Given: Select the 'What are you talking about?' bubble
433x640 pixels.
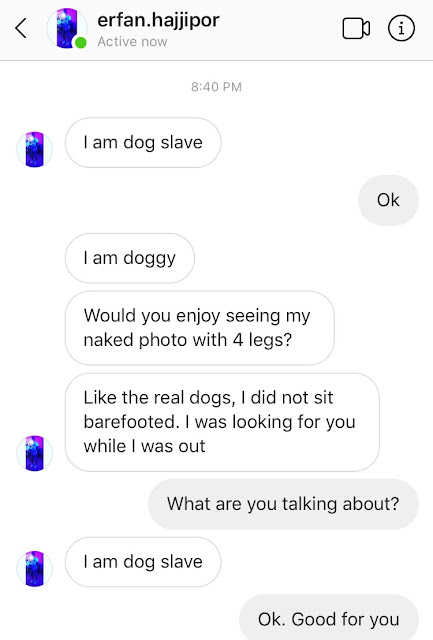Looking at the screenshot, I should (x=283, y=504).
